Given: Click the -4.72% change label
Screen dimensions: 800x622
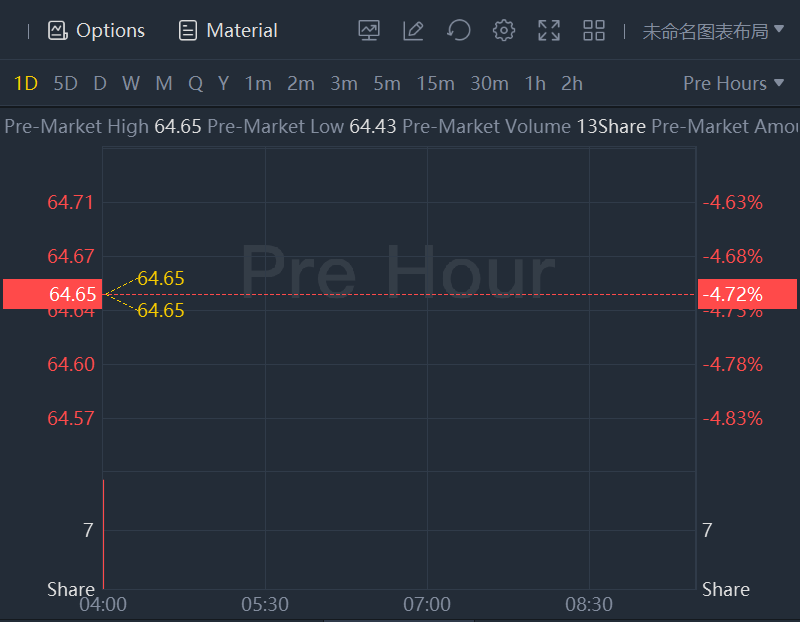Looking at the screenshot, I should click(x=746, y=294).
